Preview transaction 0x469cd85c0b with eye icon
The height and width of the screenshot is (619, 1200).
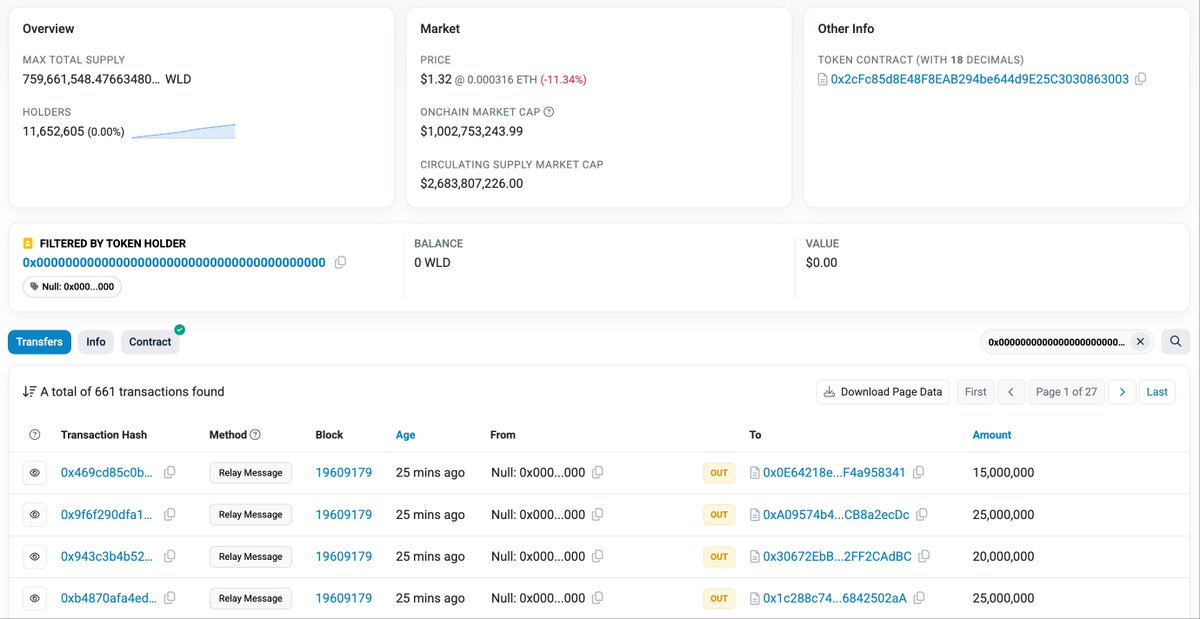(34, 472)
